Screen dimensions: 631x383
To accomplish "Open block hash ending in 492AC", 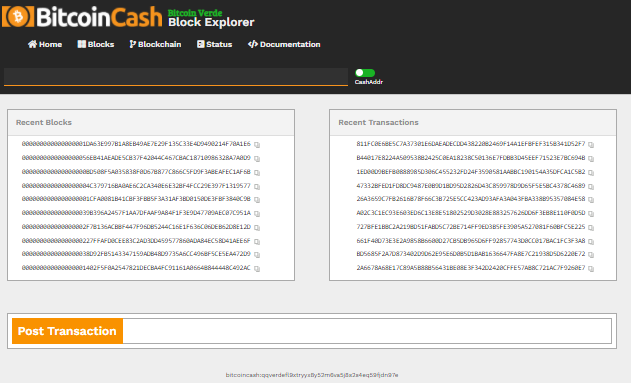I will pos(136,268).
